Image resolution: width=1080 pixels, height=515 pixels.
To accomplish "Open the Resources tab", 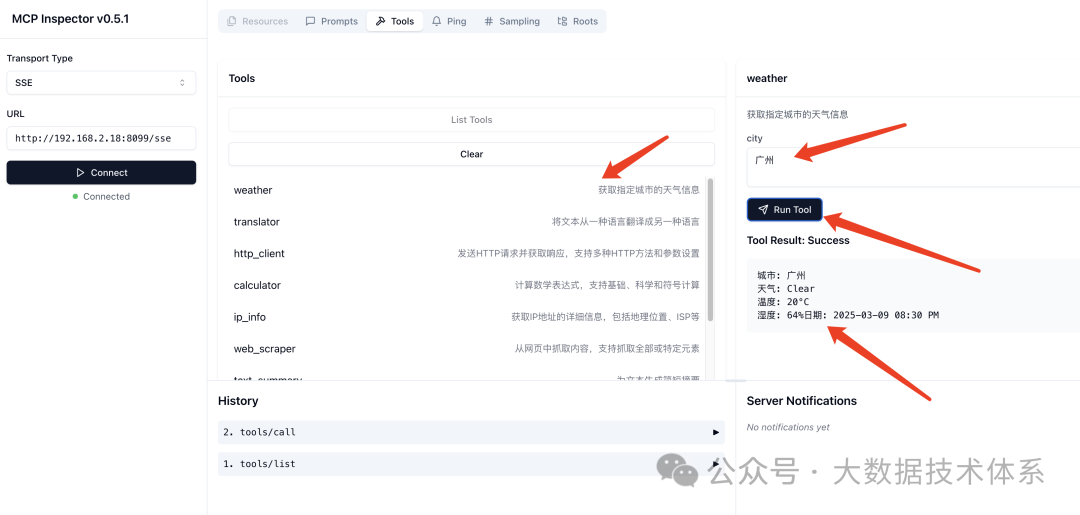I will pyautogui.click(x=258, y=21).
